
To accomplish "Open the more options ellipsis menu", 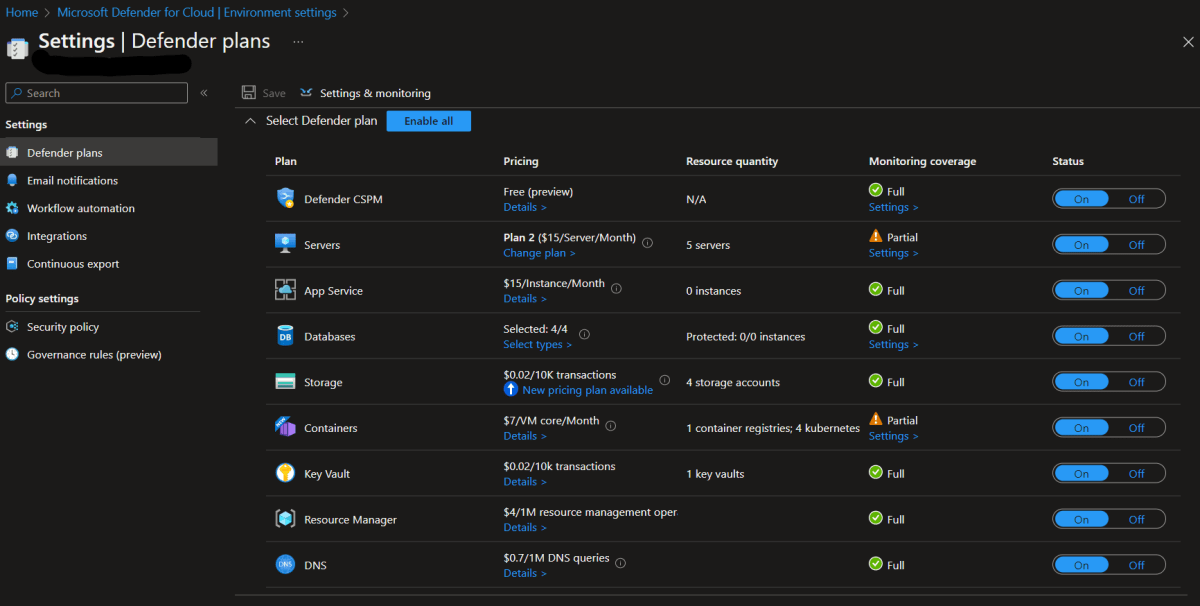I will [298, 41].
